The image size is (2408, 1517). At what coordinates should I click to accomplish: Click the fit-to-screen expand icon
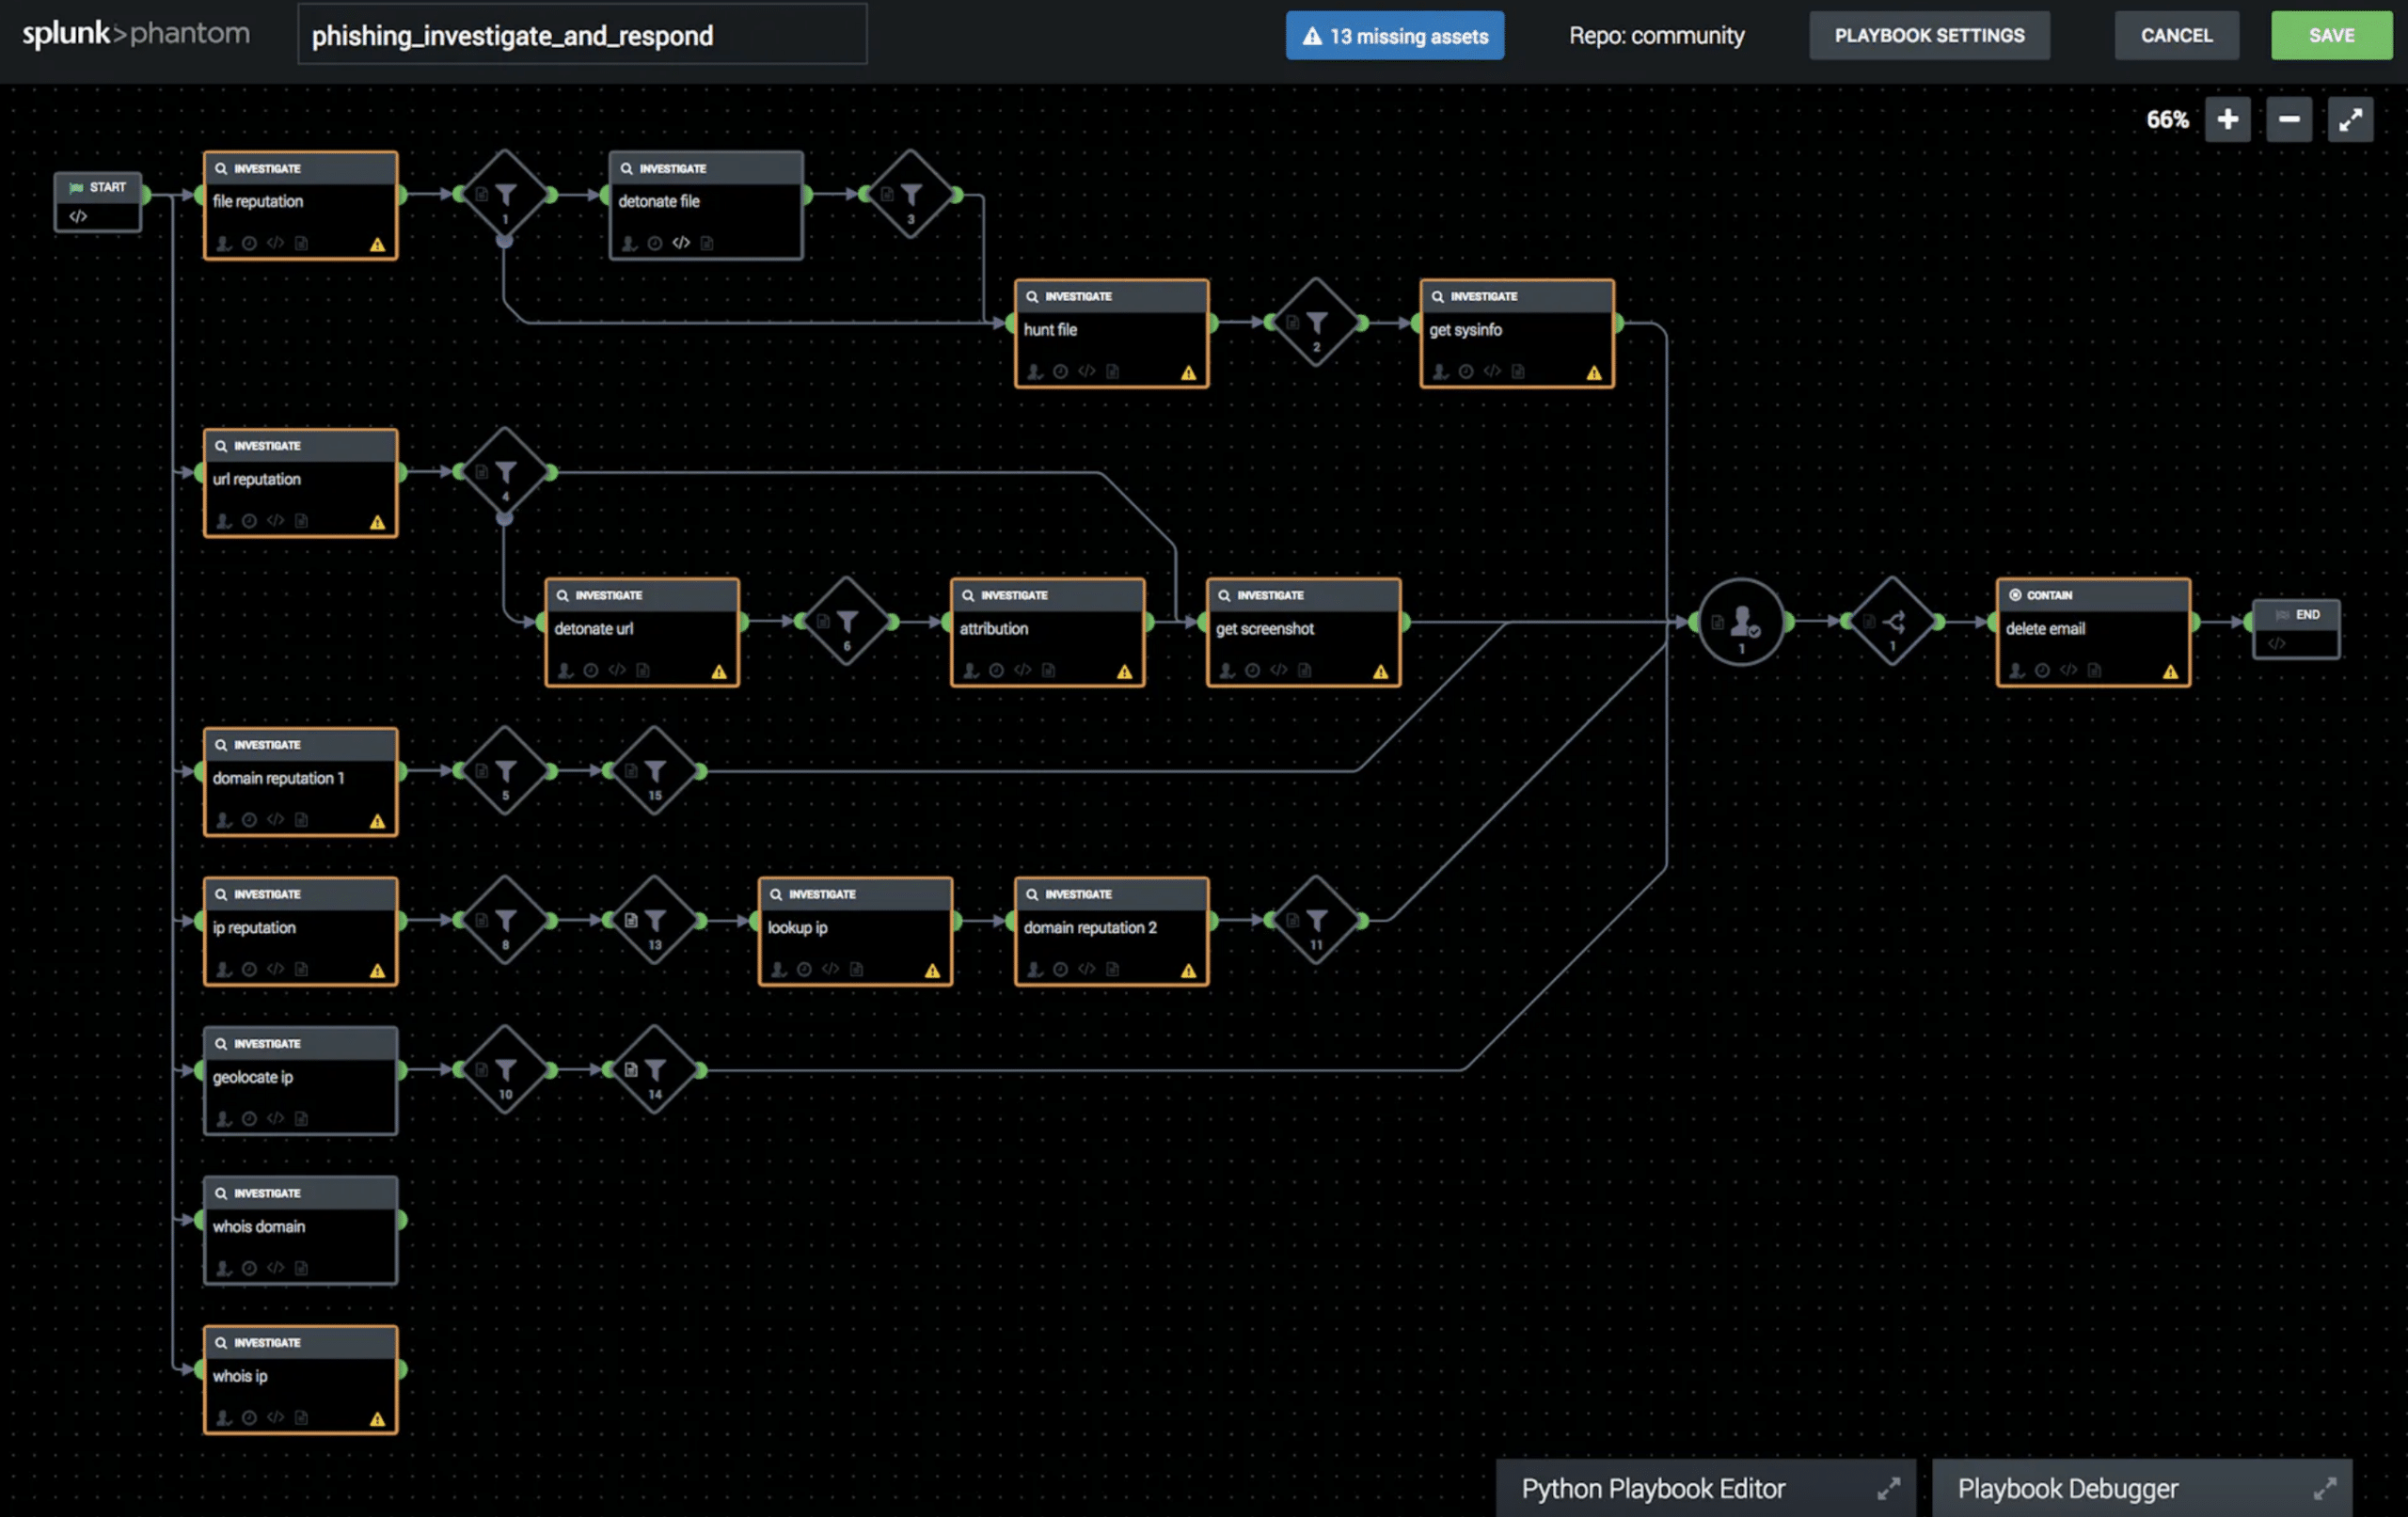coord(2349,120)
